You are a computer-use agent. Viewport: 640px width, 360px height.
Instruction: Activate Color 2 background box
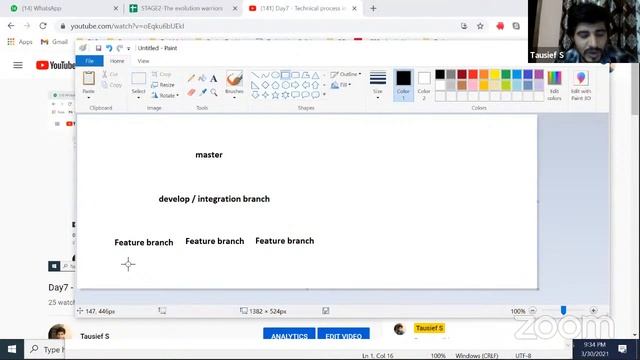coord(424,85)
